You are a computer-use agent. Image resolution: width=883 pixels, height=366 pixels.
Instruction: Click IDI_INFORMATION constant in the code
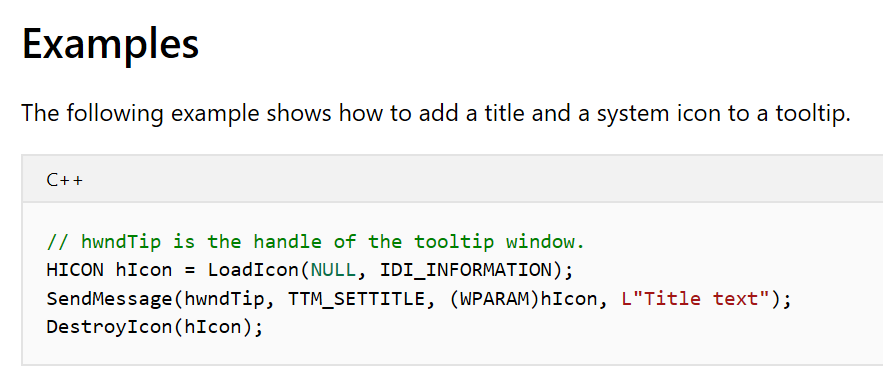[x=466, y=271]
